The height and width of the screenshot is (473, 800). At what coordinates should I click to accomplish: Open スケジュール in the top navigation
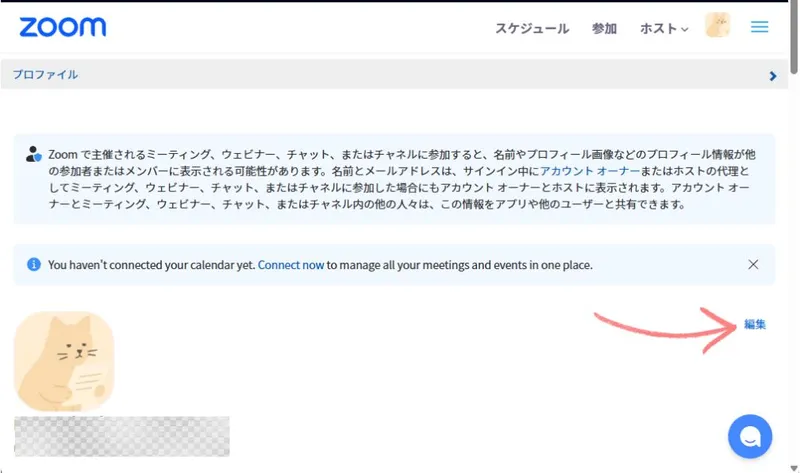point(532,29)
